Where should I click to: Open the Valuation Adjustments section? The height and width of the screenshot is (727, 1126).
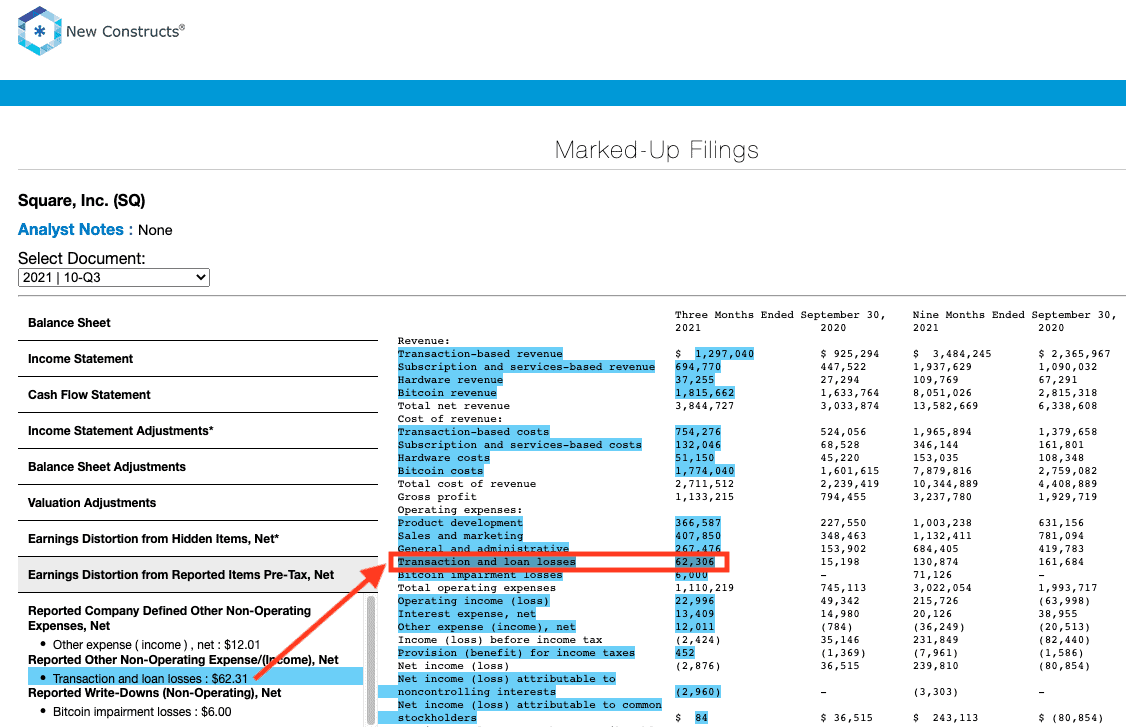click(x=197, y=503)
